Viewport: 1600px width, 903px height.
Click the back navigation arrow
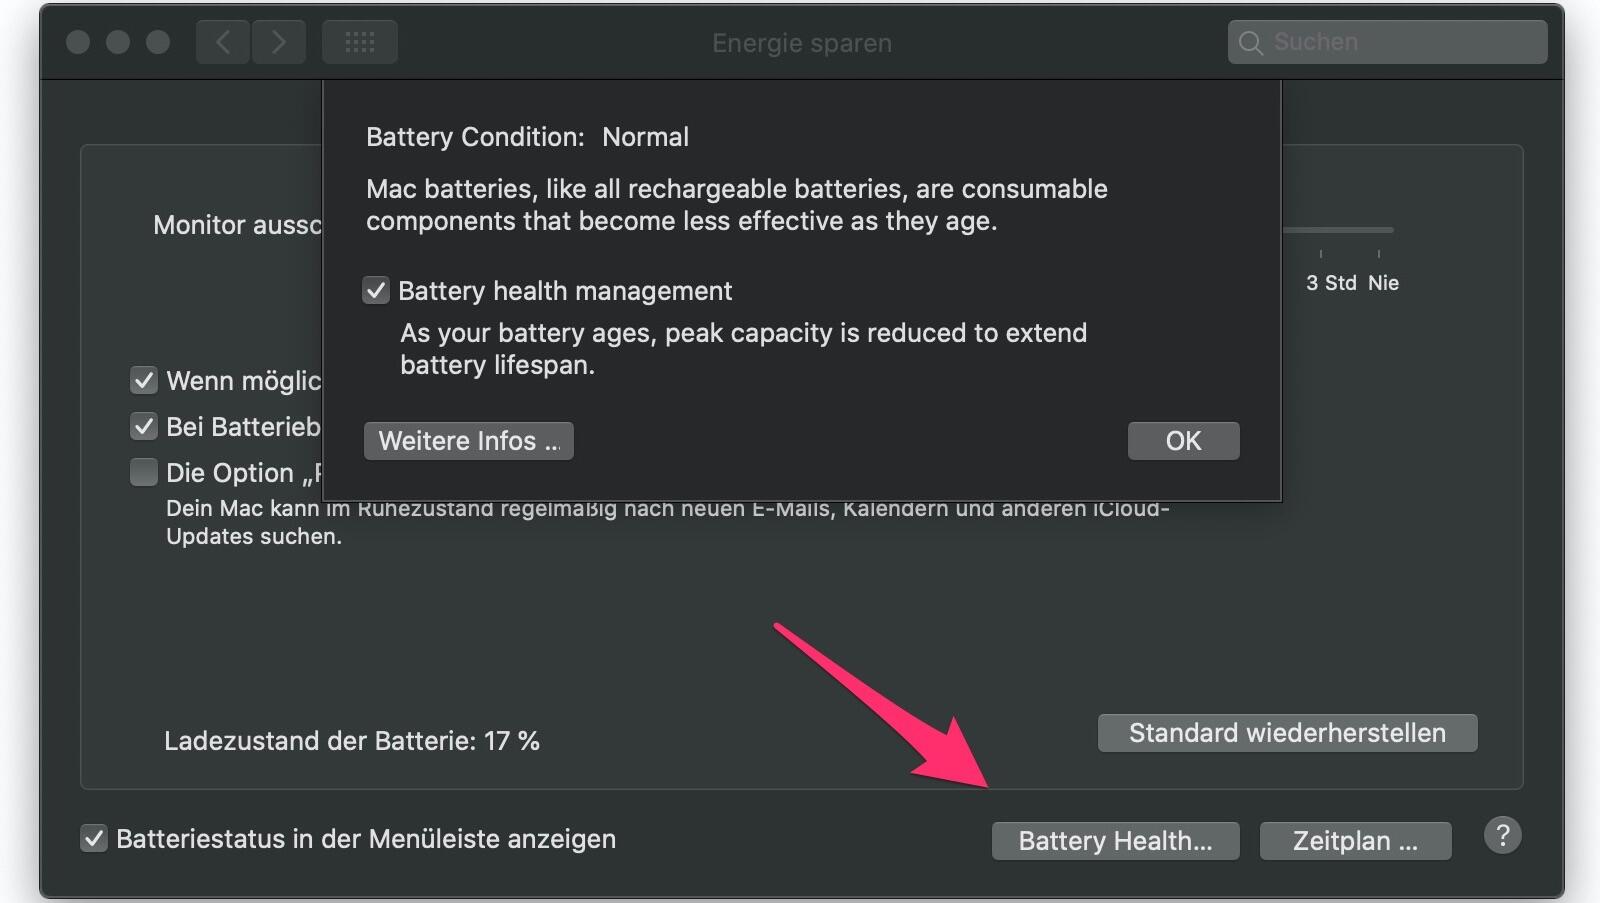pos(222,43)
